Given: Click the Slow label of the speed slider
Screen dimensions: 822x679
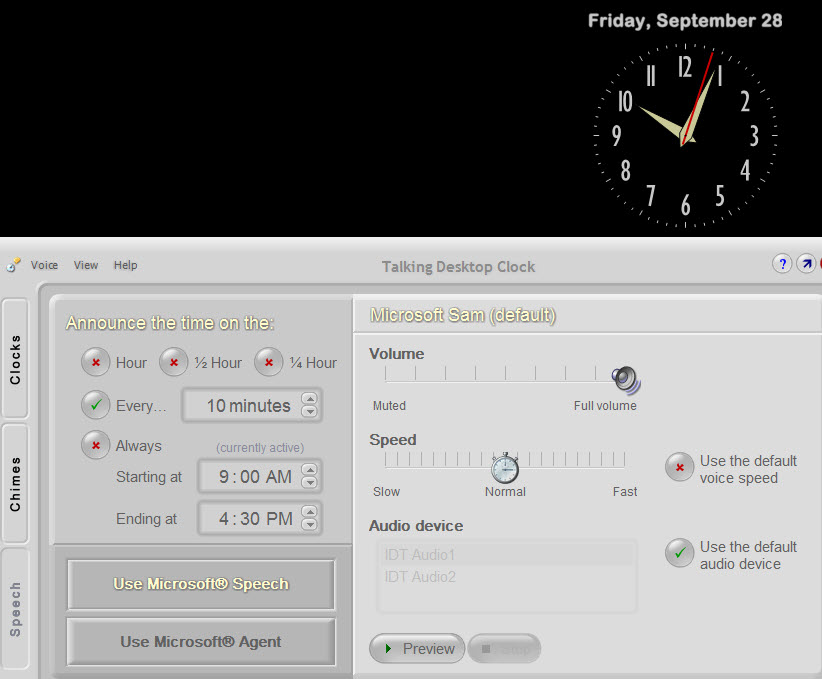Looking at the screenshot, I should pos(386,491).
